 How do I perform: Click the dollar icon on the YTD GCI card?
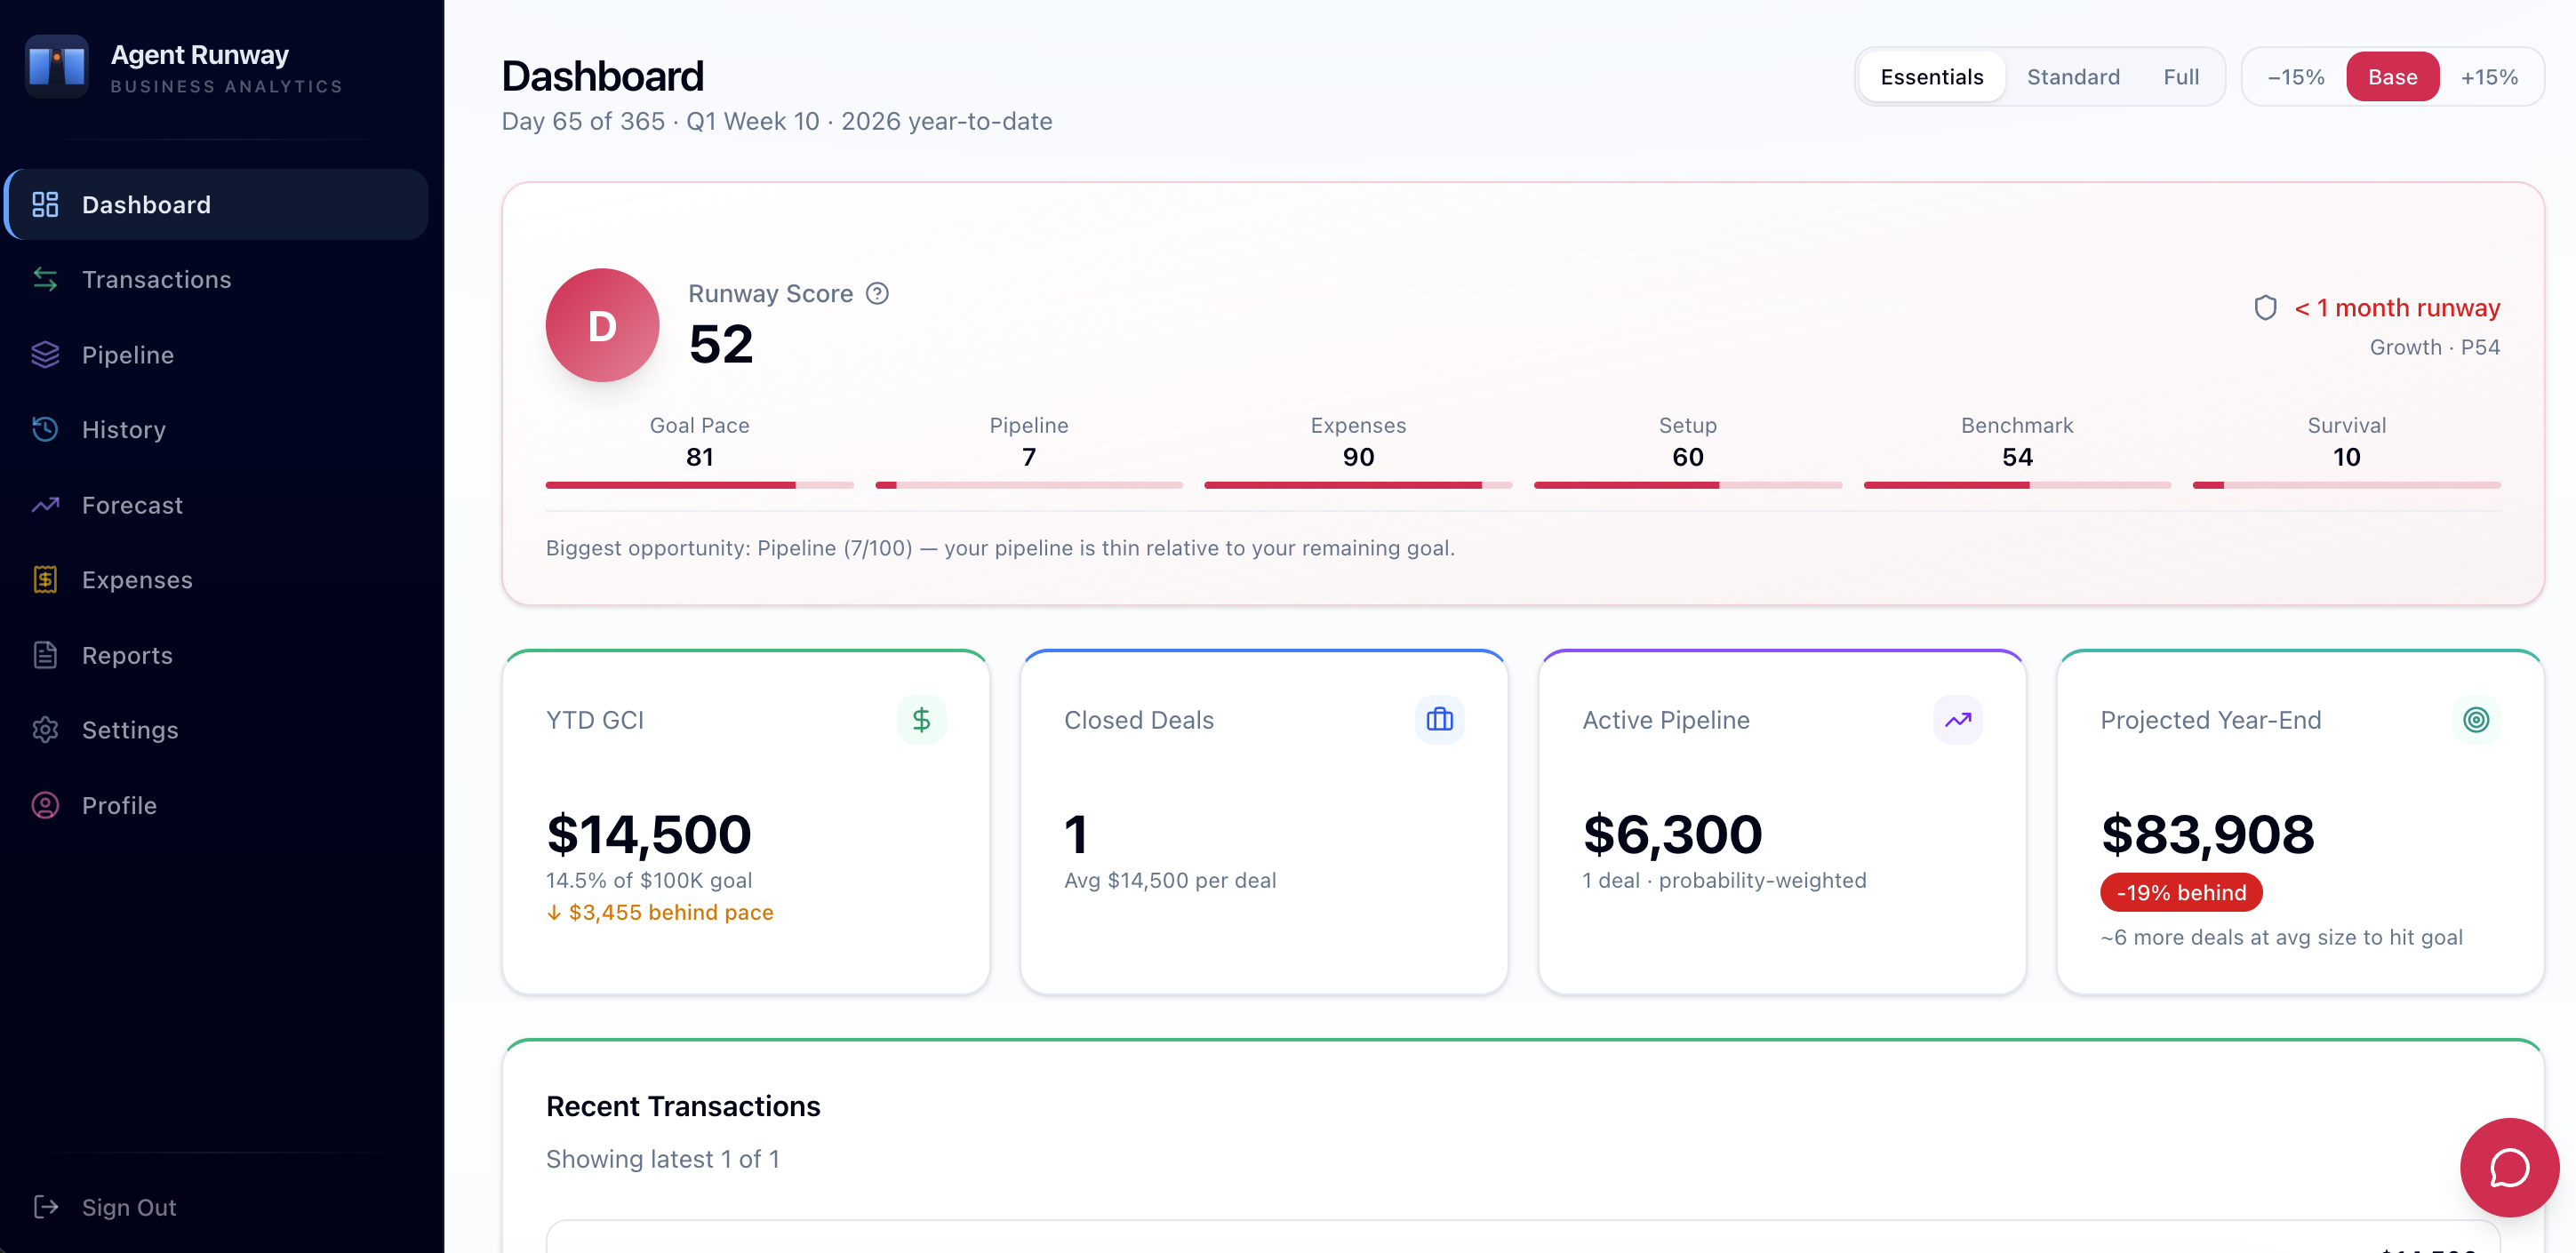921,719
